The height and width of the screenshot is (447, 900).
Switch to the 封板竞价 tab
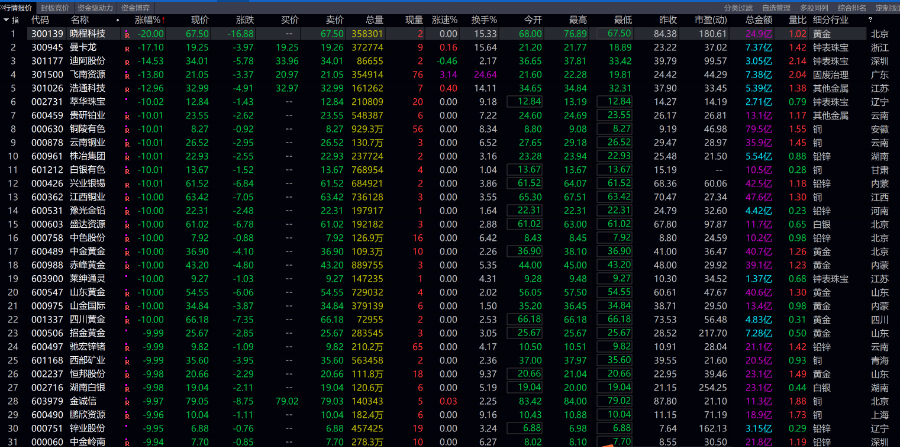point(55,6)
